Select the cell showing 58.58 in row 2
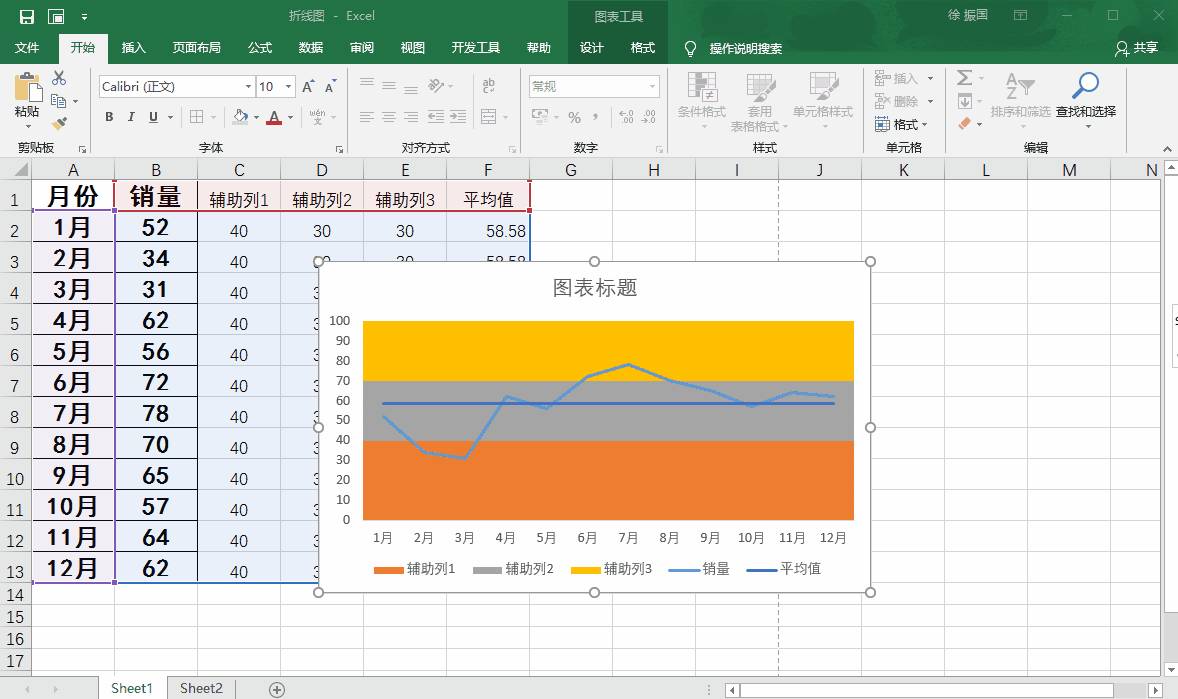Viewport: 1178px width, 699px height. coord(488,227)
